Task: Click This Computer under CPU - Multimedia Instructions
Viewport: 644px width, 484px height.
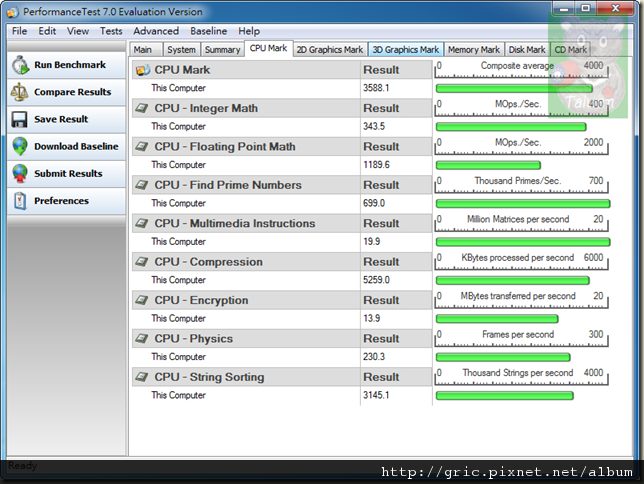Action: click(x=178, y=242)
